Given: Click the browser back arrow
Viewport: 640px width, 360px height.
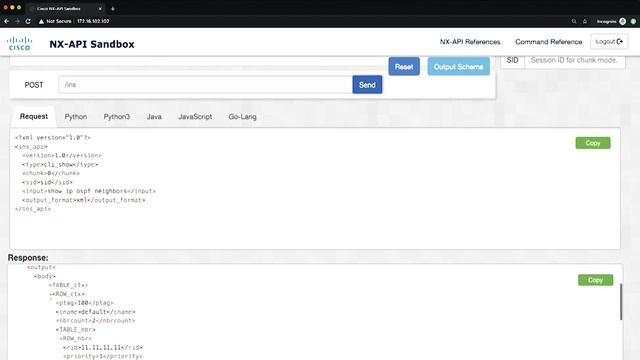Looking at the screenshot, I should (7, 21).
